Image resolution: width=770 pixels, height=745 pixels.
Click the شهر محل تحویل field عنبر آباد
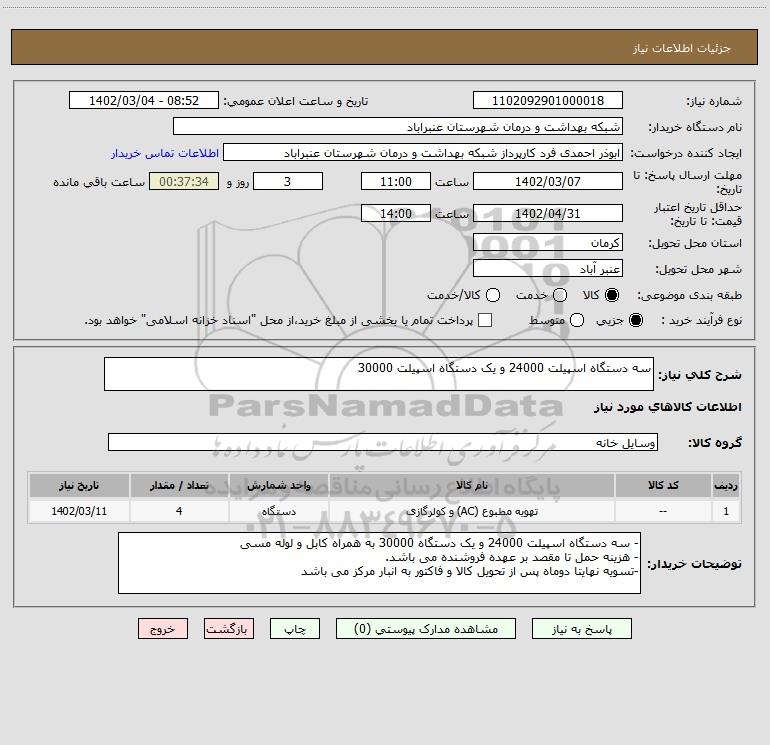coord(548,269)
